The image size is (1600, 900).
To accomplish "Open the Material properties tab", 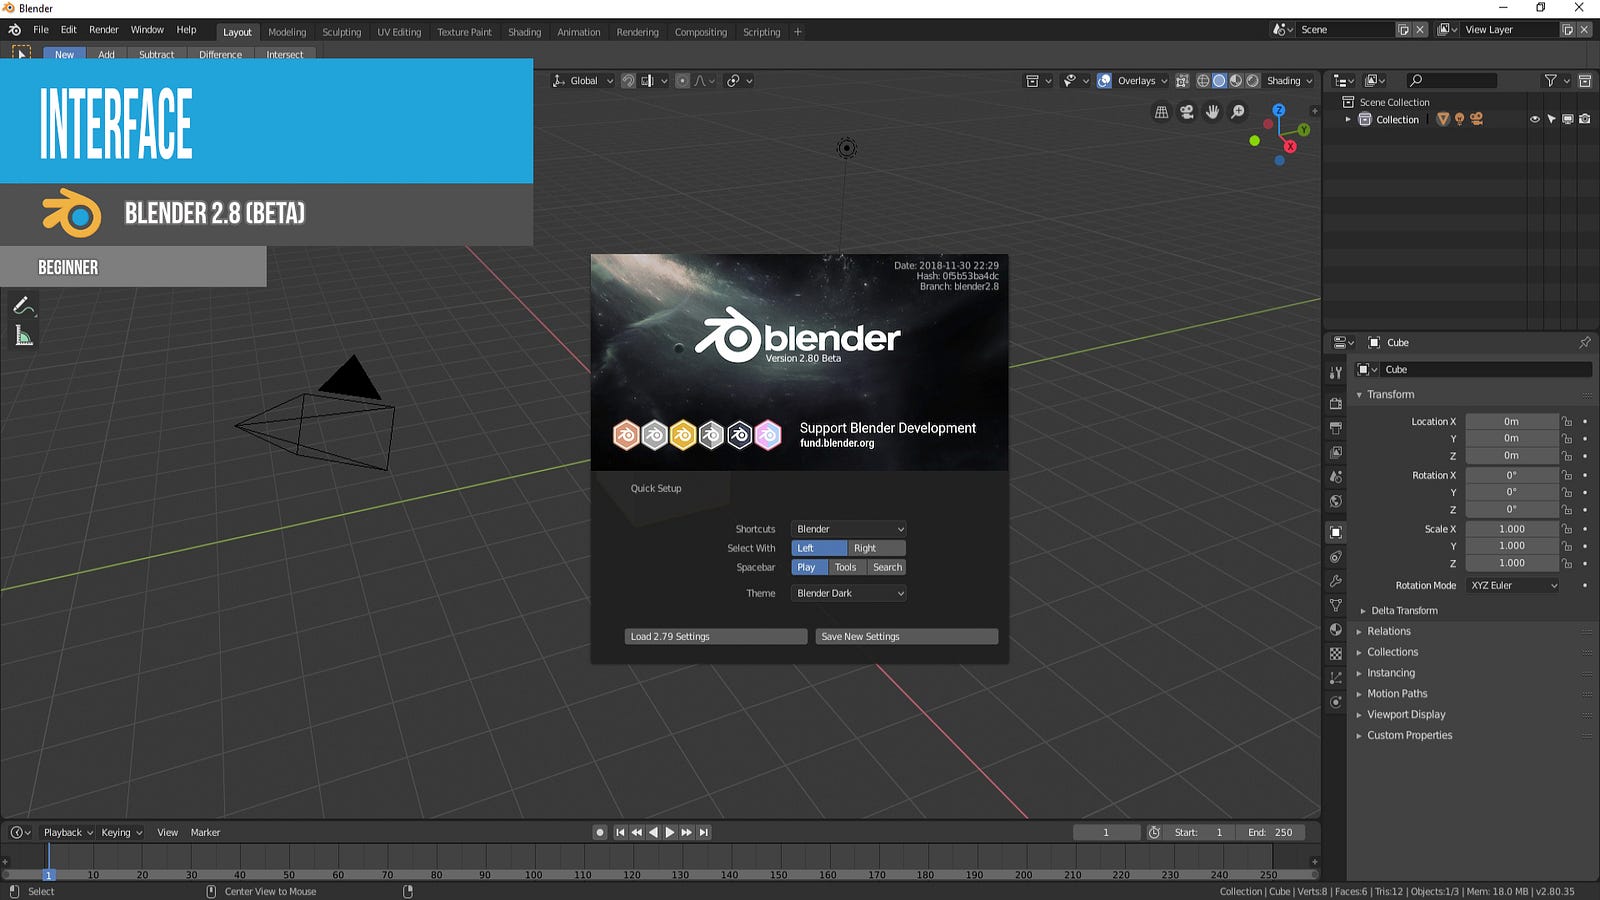I will click(x=1336, y=629).
